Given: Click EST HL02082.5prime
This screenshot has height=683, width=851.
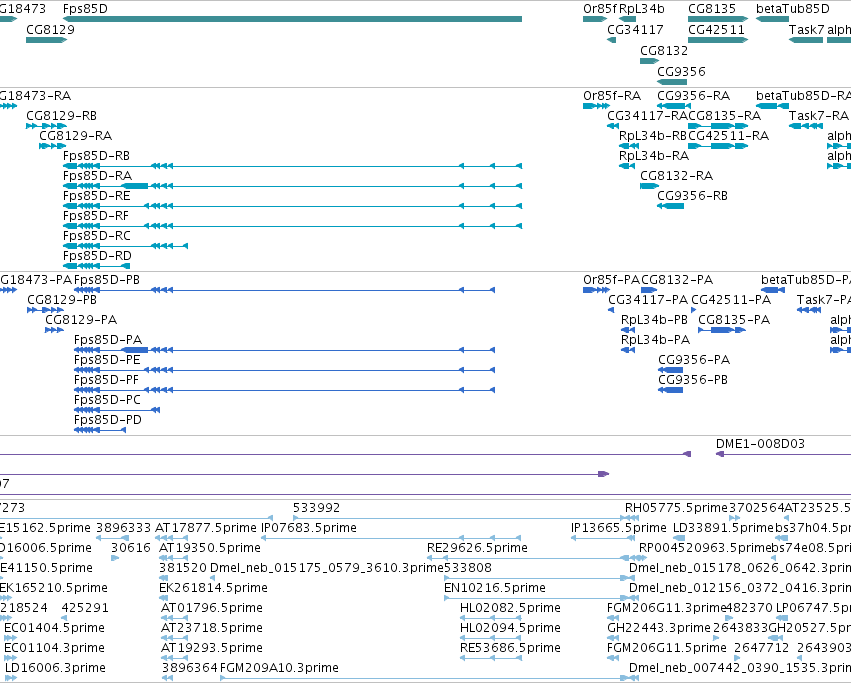Looking at the screenshot, I should tap(510, 609).
